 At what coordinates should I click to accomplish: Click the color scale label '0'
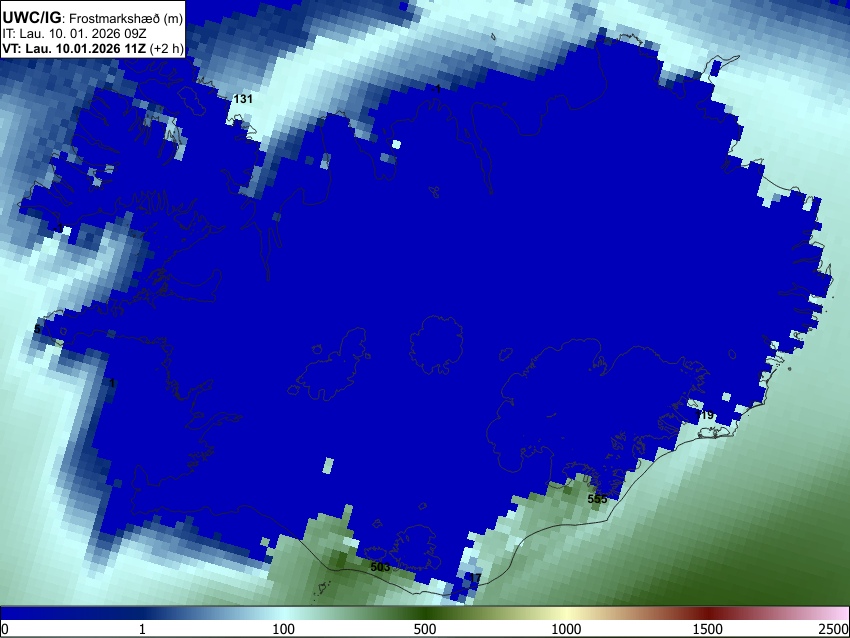click(5, 629)
